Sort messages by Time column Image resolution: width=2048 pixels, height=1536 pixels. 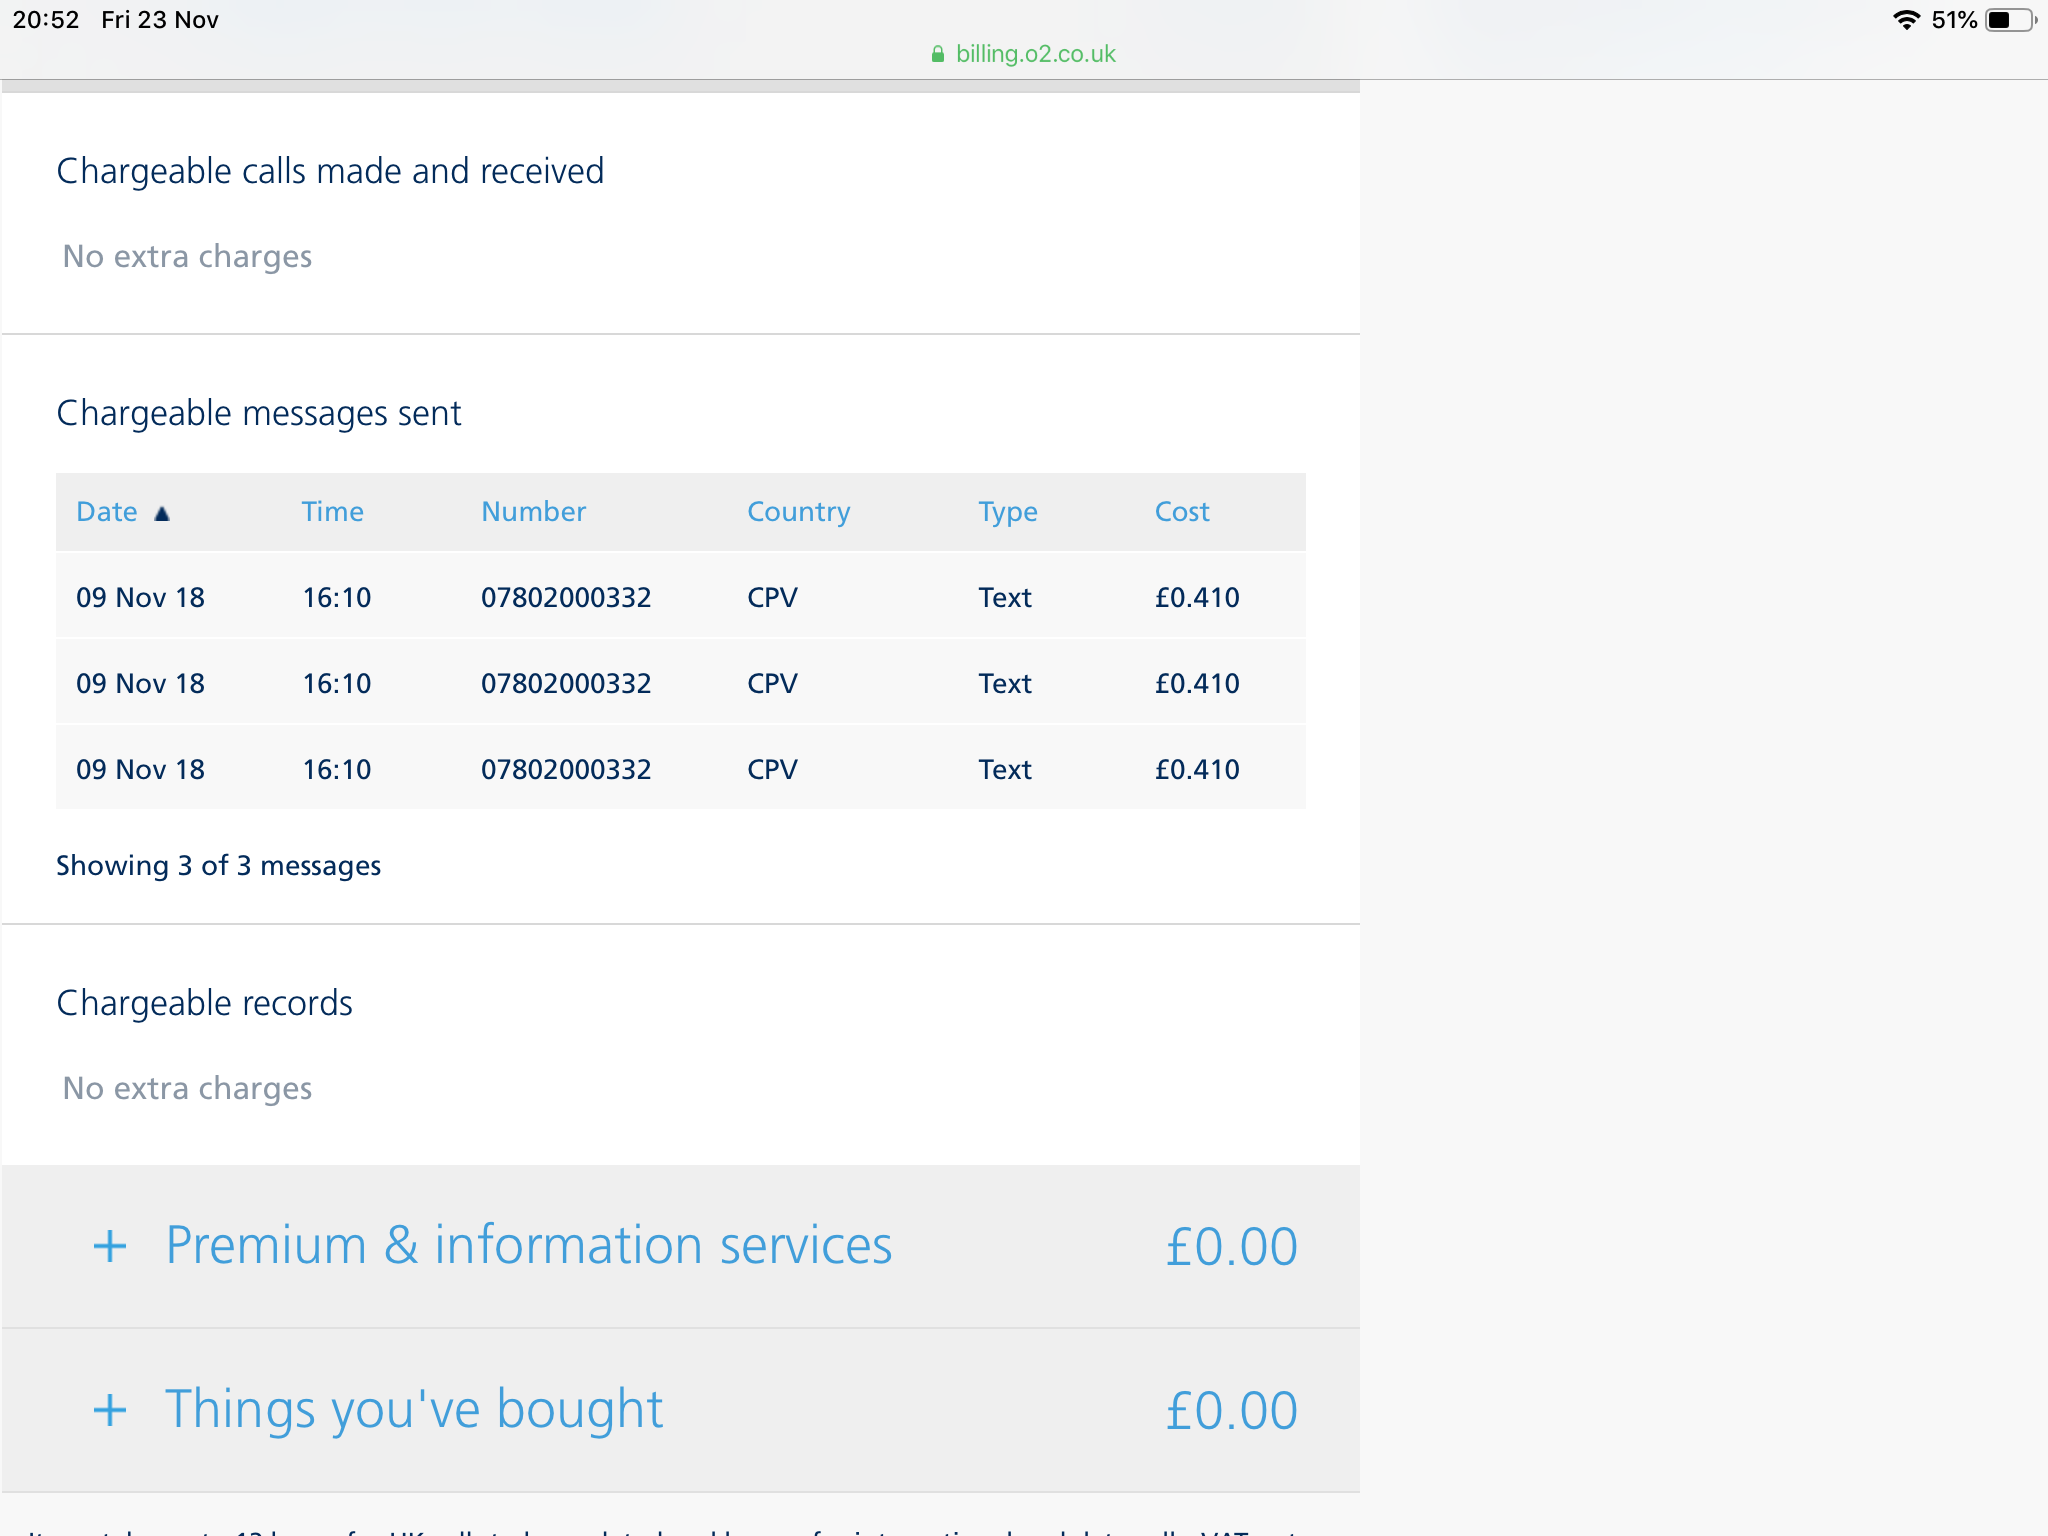tap(332, 512)
